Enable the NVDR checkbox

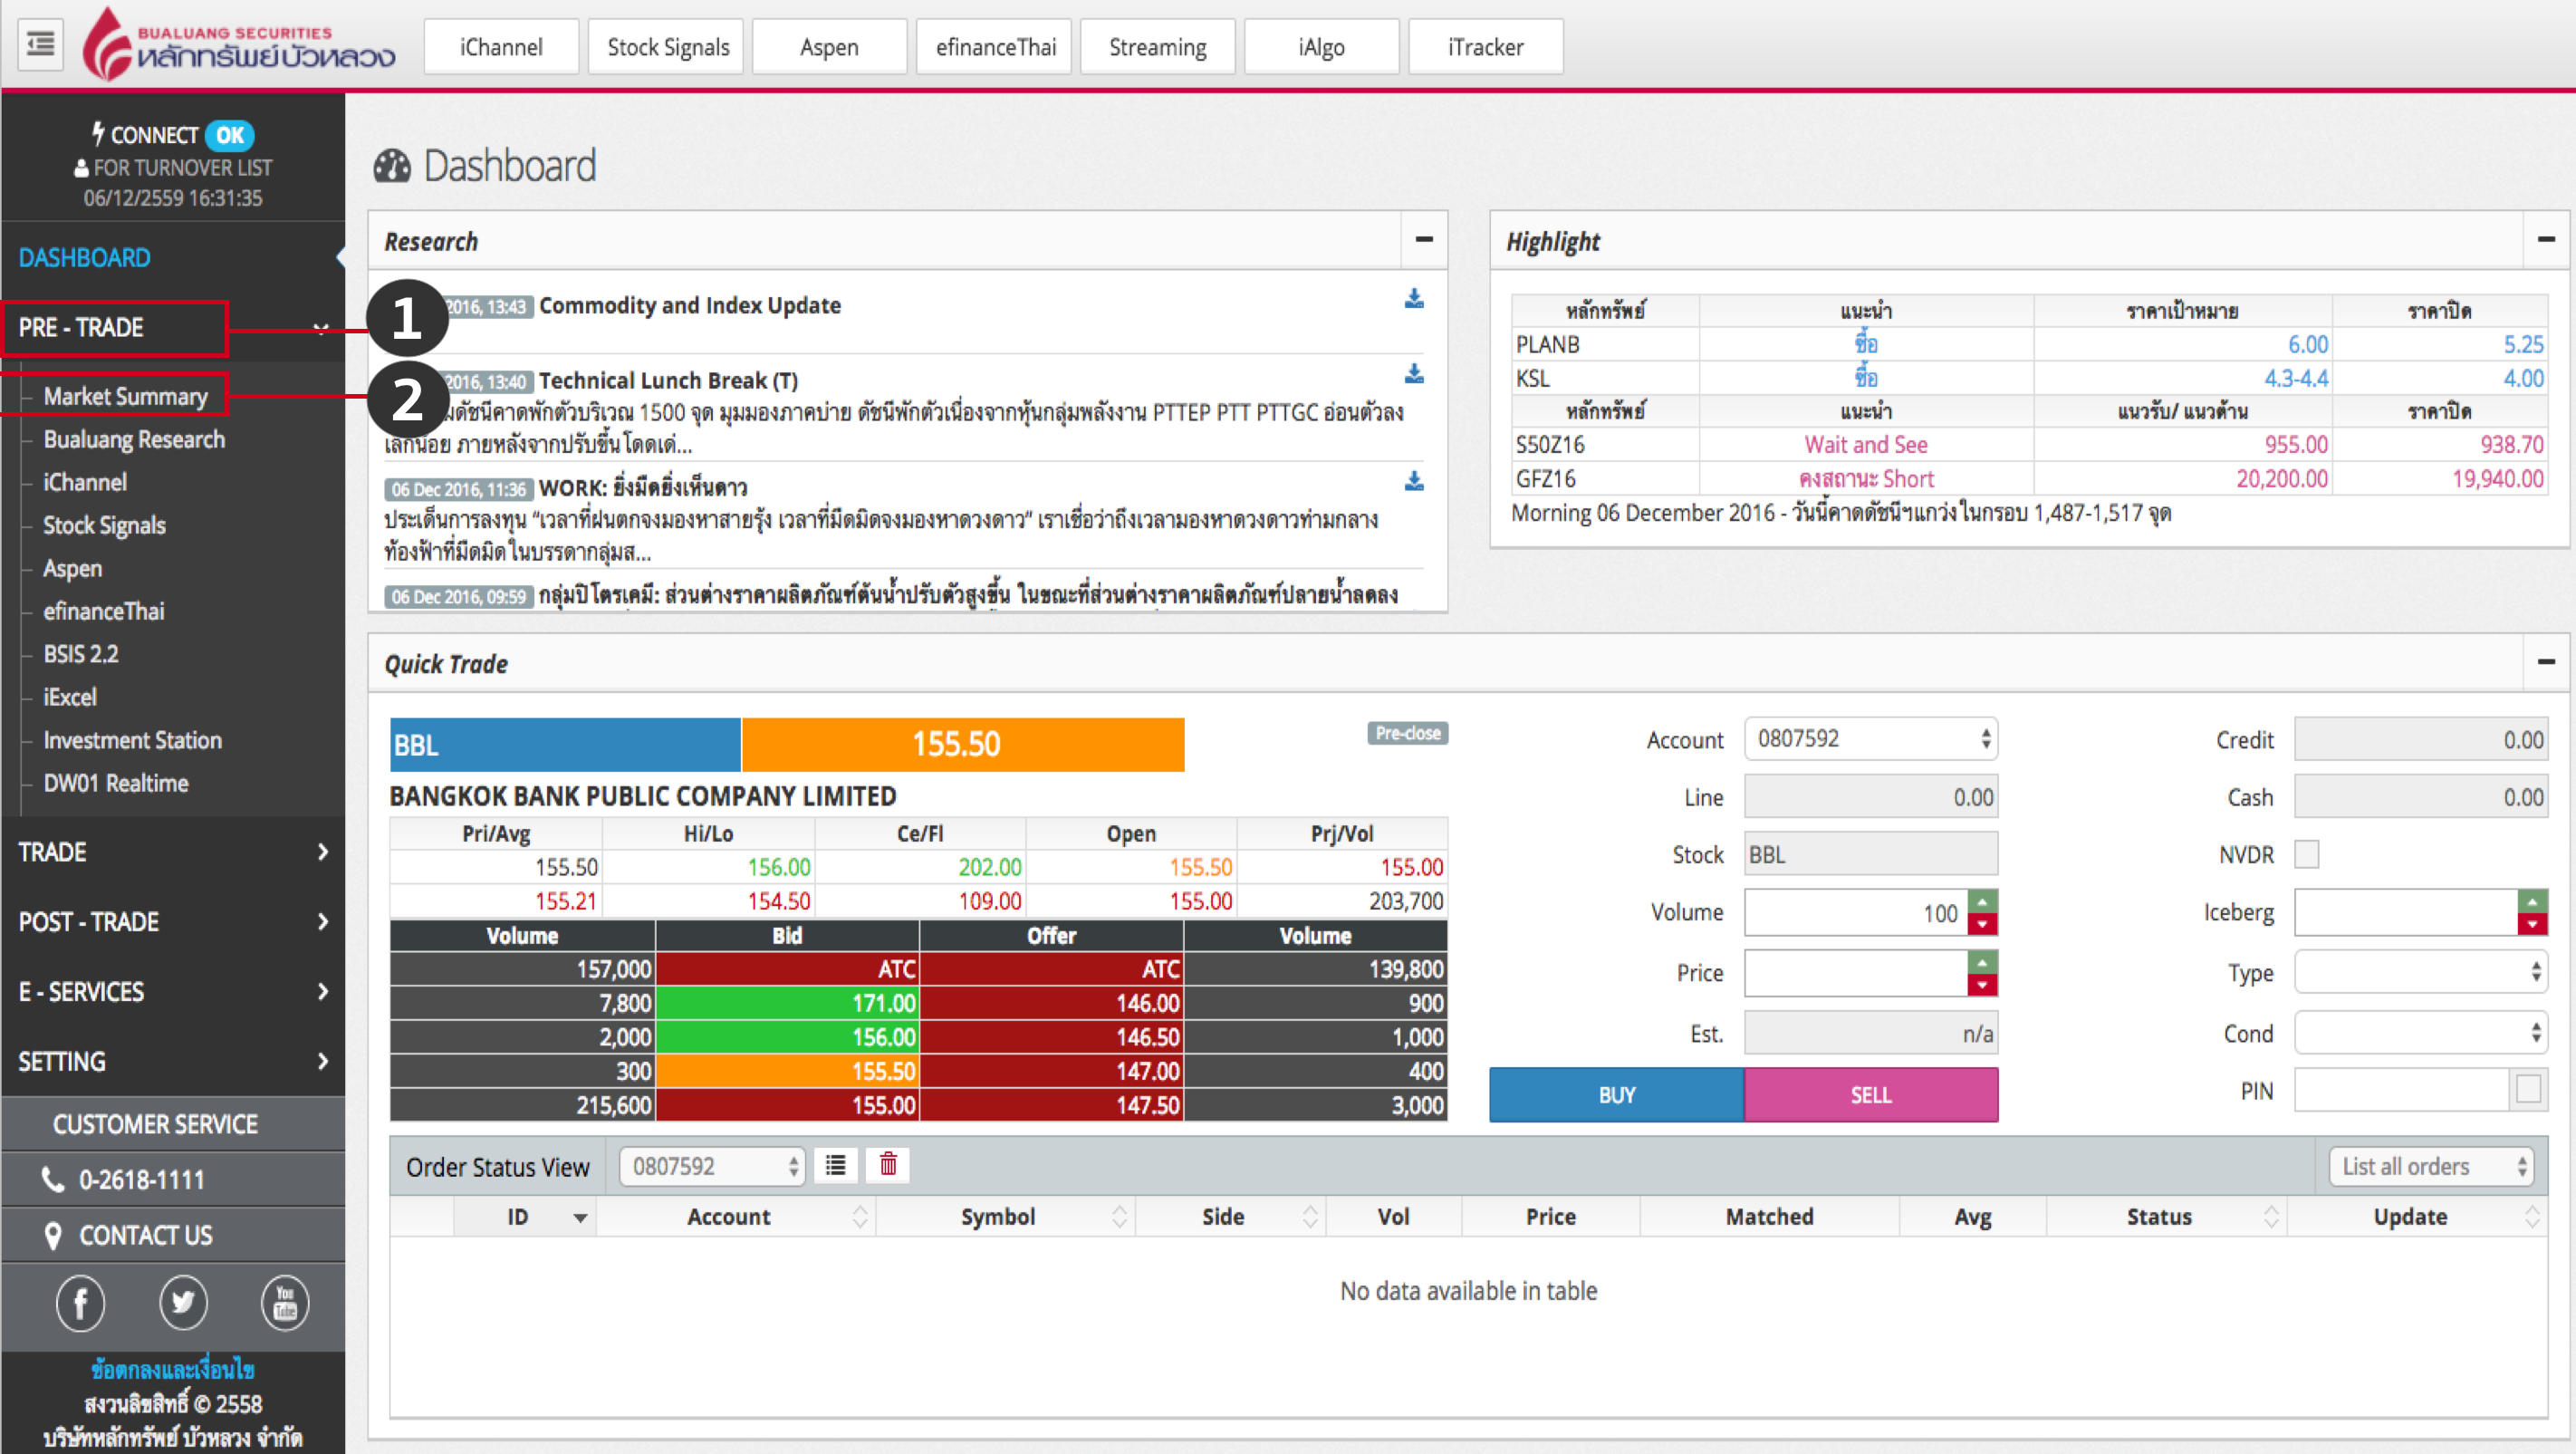[2307, 854]
